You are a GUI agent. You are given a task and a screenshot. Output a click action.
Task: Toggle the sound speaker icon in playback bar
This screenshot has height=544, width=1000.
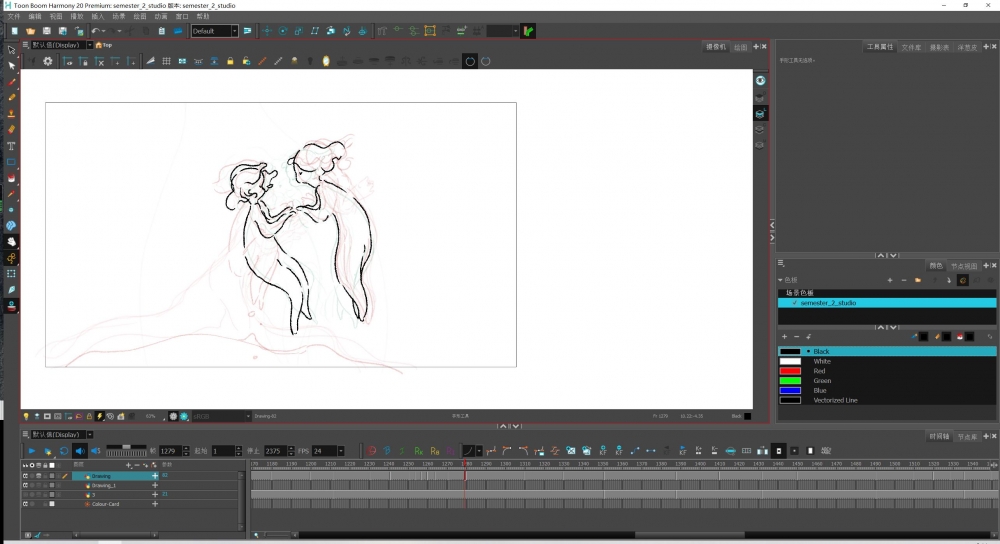[x=80, y=451]
